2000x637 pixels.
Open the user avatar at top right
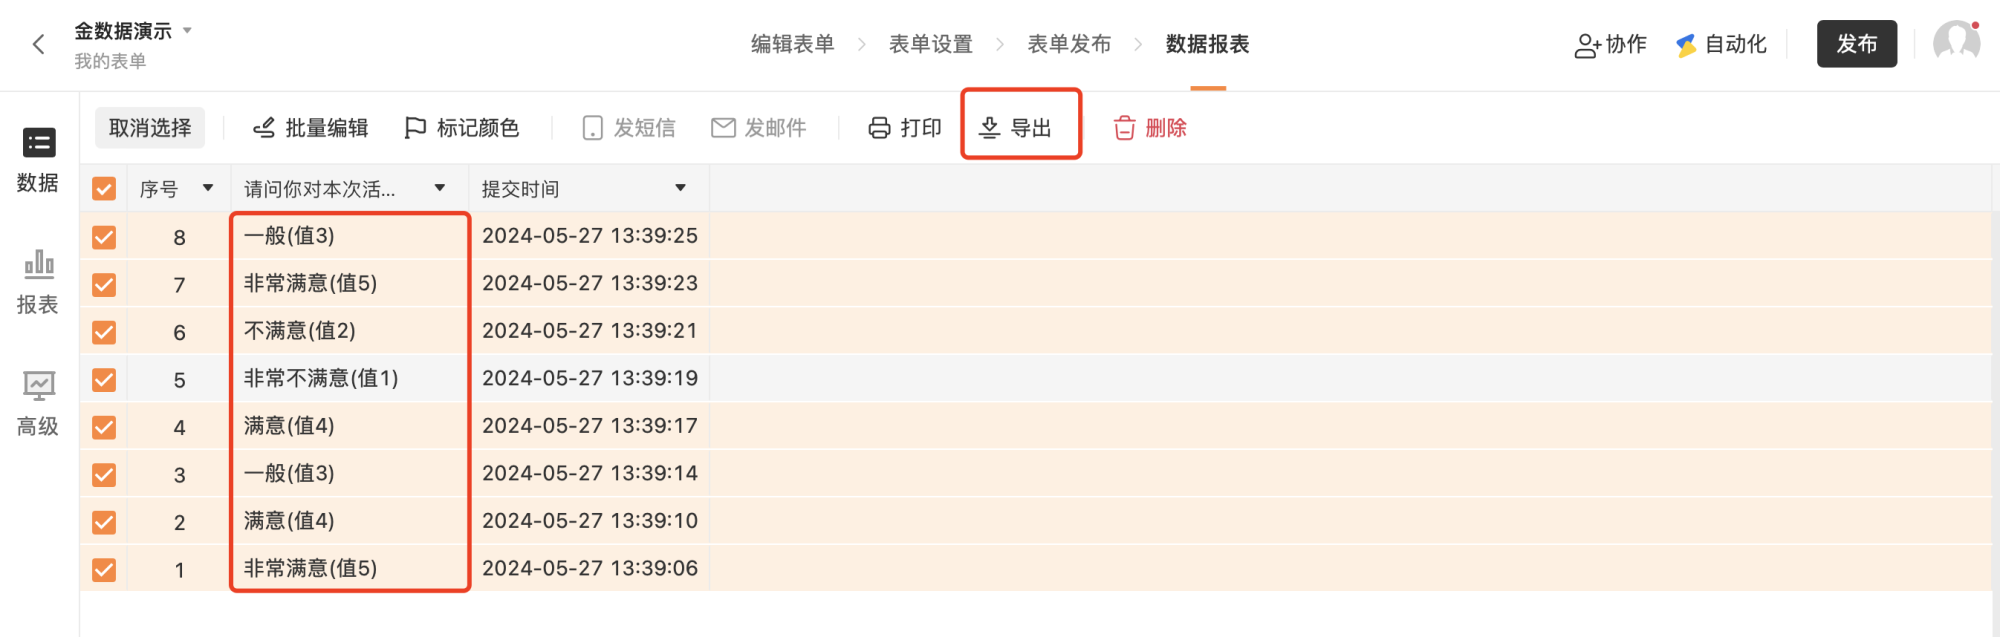pos(1956,43)
